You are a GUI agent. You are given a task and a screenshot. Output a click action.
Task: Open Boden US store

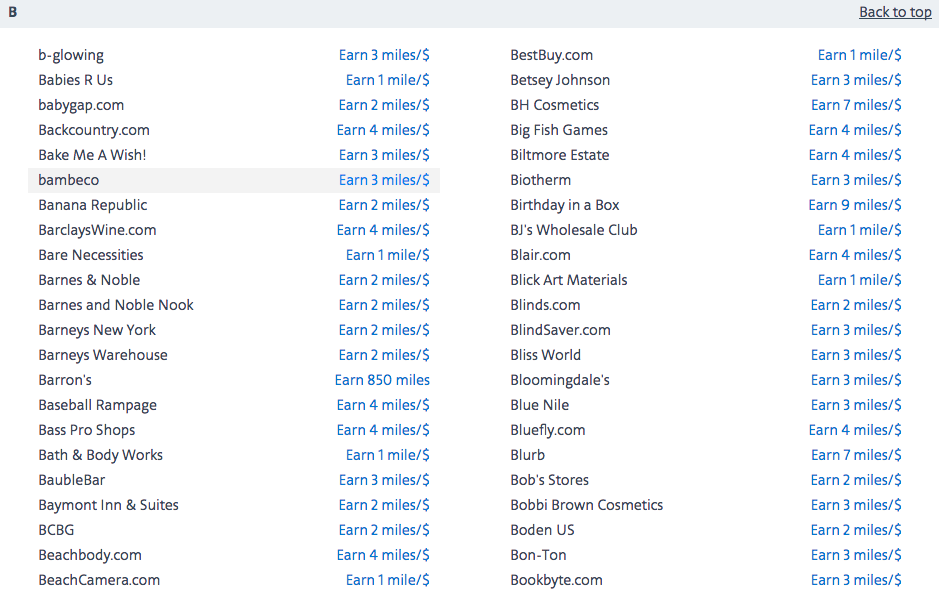click(542, 530)
